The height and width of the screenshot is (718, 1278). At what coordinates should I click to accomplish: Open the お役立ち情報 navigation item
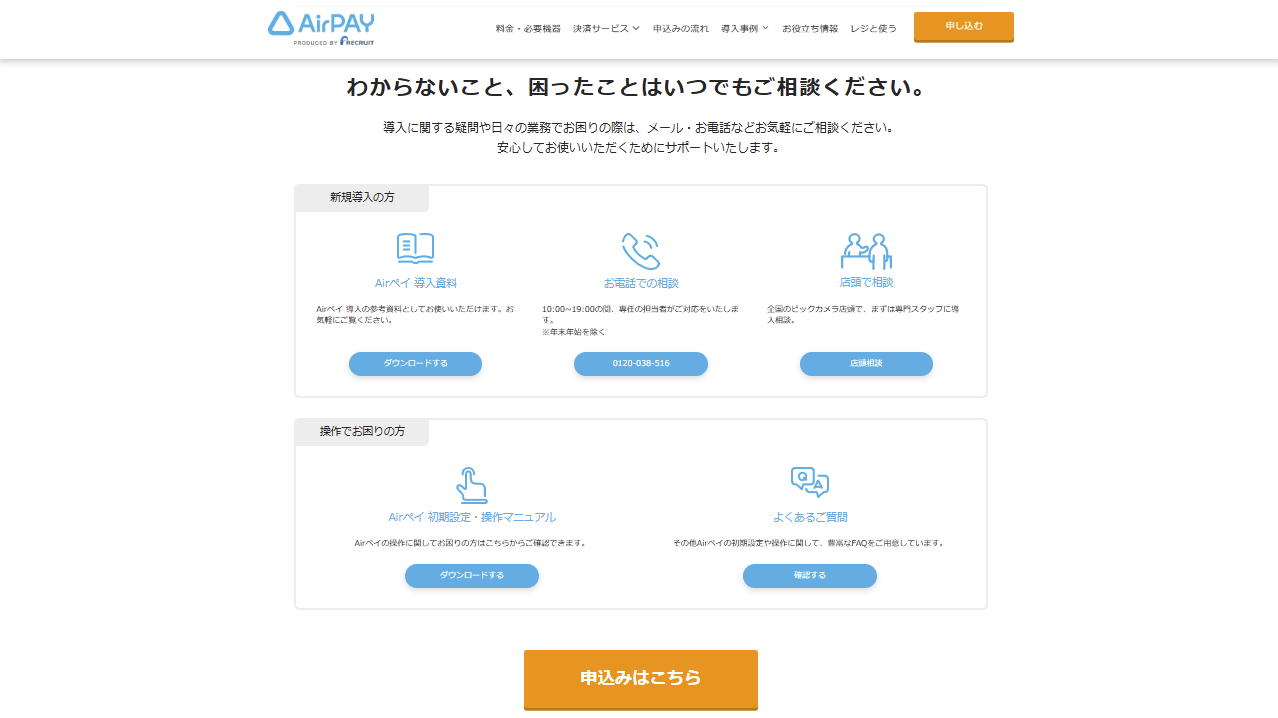[810, 28]
